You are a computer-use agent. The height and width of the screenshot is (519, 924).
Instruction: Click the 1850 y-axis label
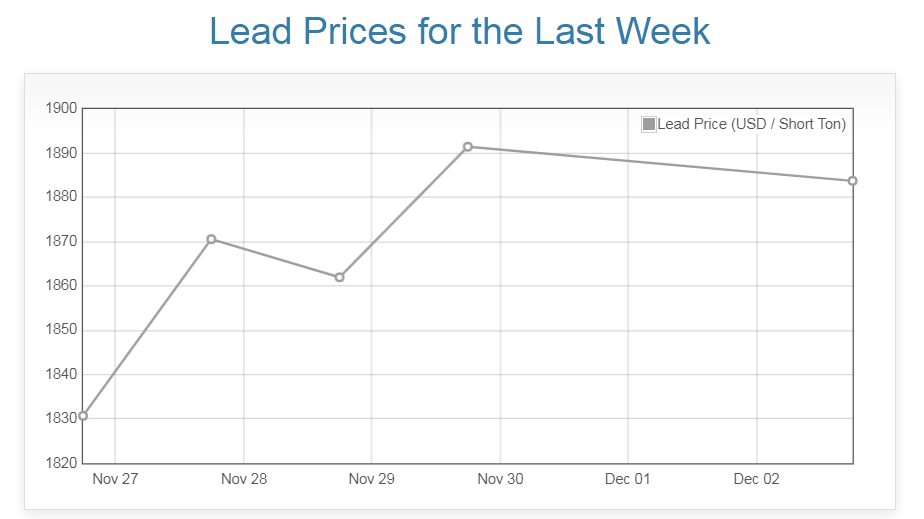[x=62, y=330]
